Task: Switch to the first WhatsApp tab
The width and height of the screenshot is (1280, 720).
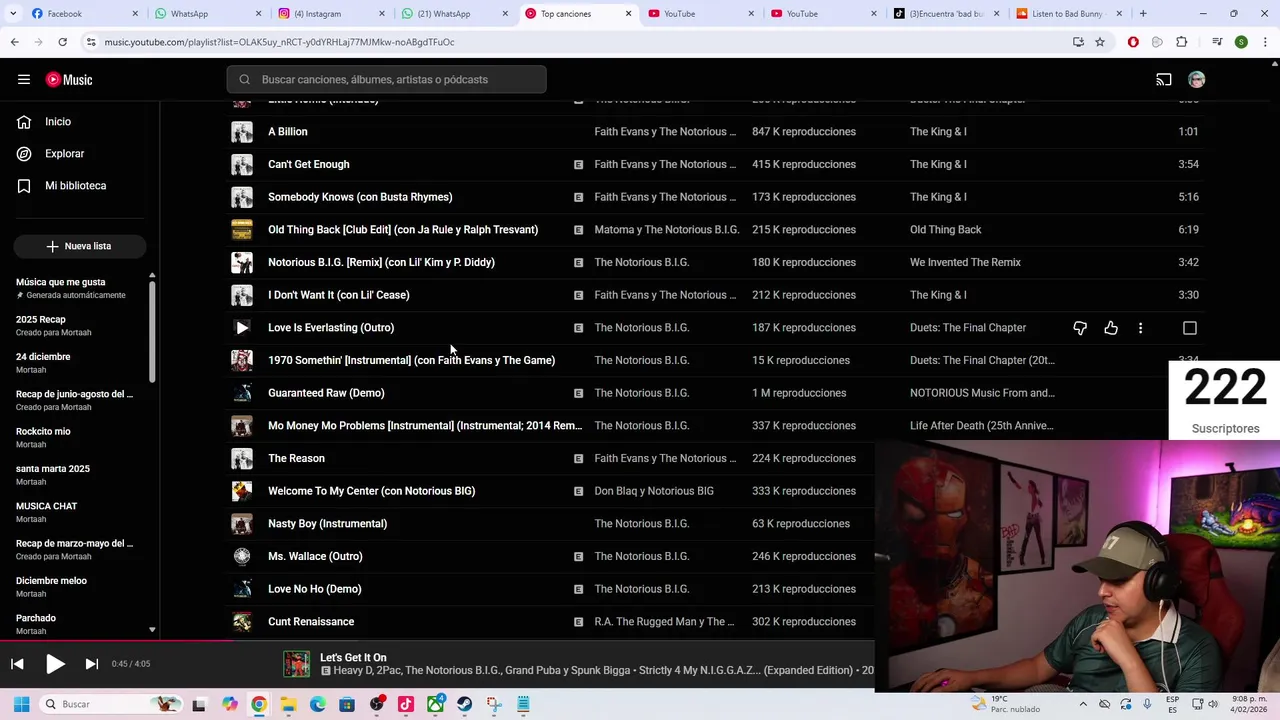Action: pos(208,14)
